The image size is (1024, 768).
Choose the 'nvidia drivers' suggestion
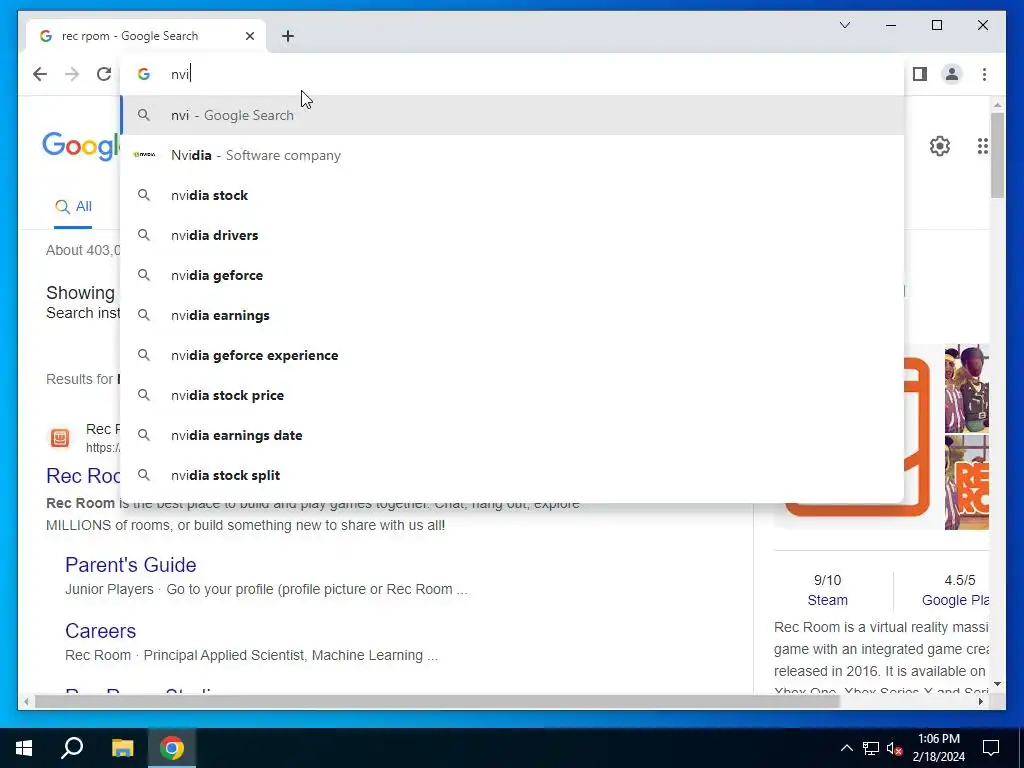(513, 235)
